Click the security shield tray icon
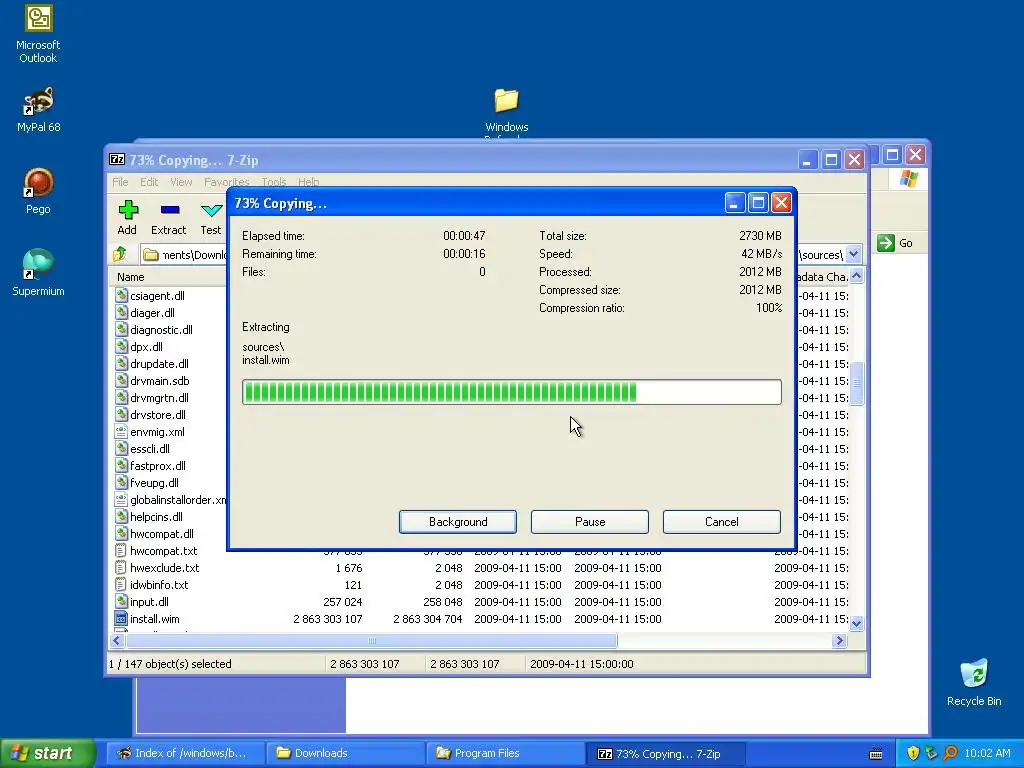Viewport: 1024px width, 768px height. 913,753
